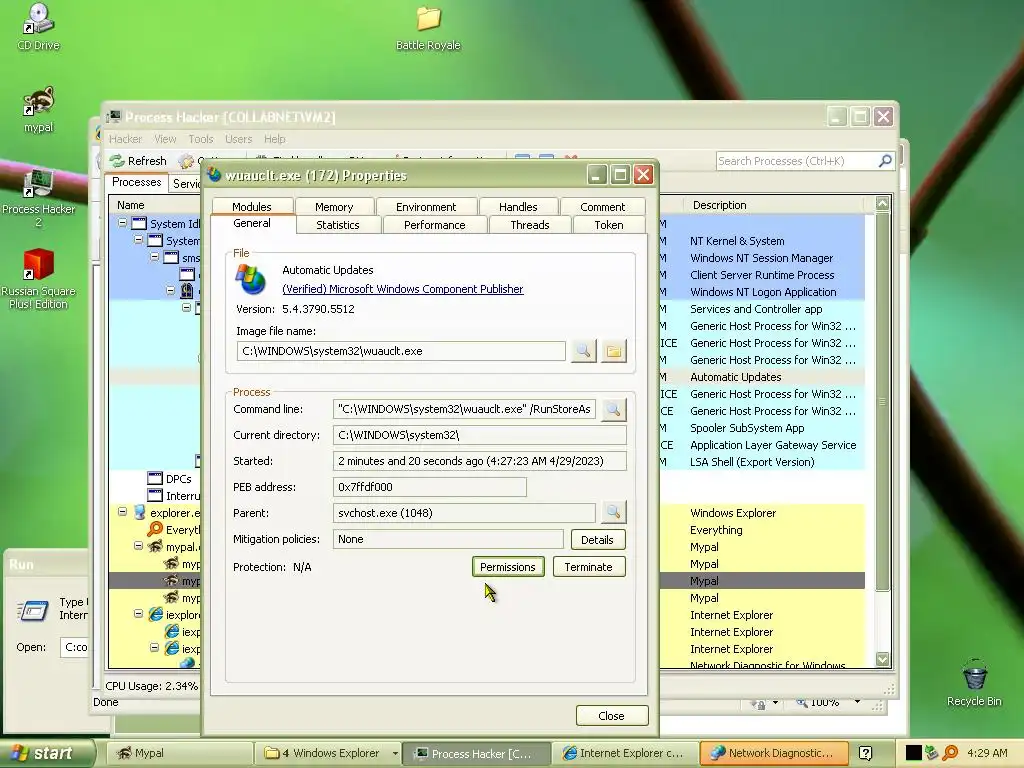1024x768 pixels.
Task: Select the explorer.exe process icon in tree
Action: click(x=139, y=513)
